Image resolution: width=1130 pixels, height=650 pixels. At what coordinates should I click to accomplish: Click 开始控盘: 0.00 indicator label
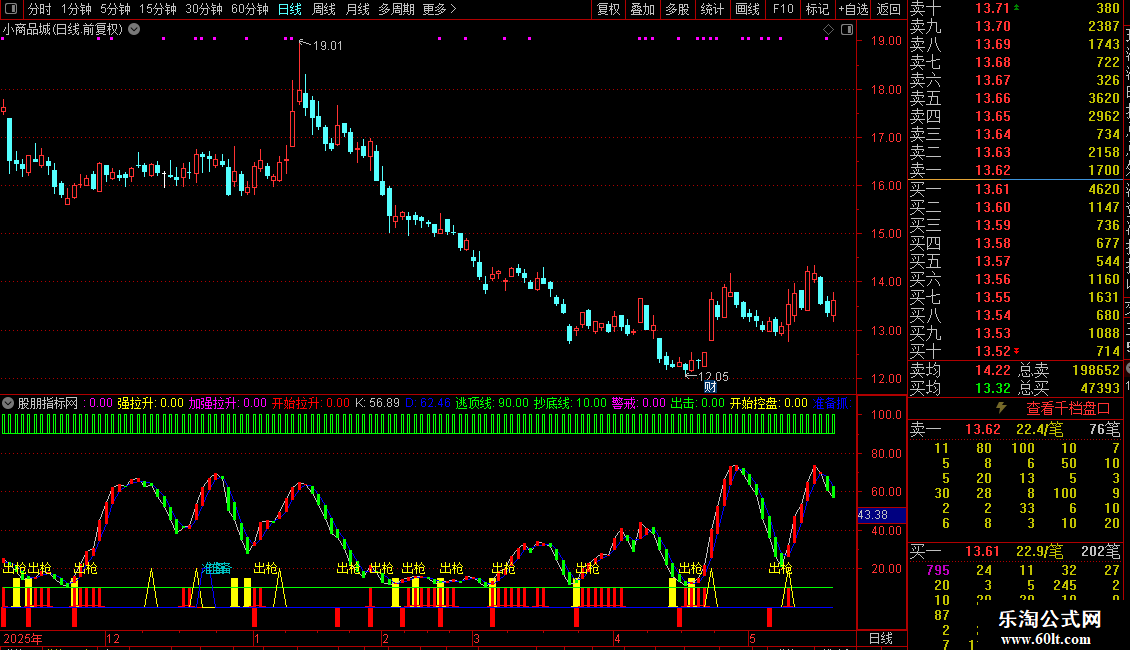(x=768, y=403)
